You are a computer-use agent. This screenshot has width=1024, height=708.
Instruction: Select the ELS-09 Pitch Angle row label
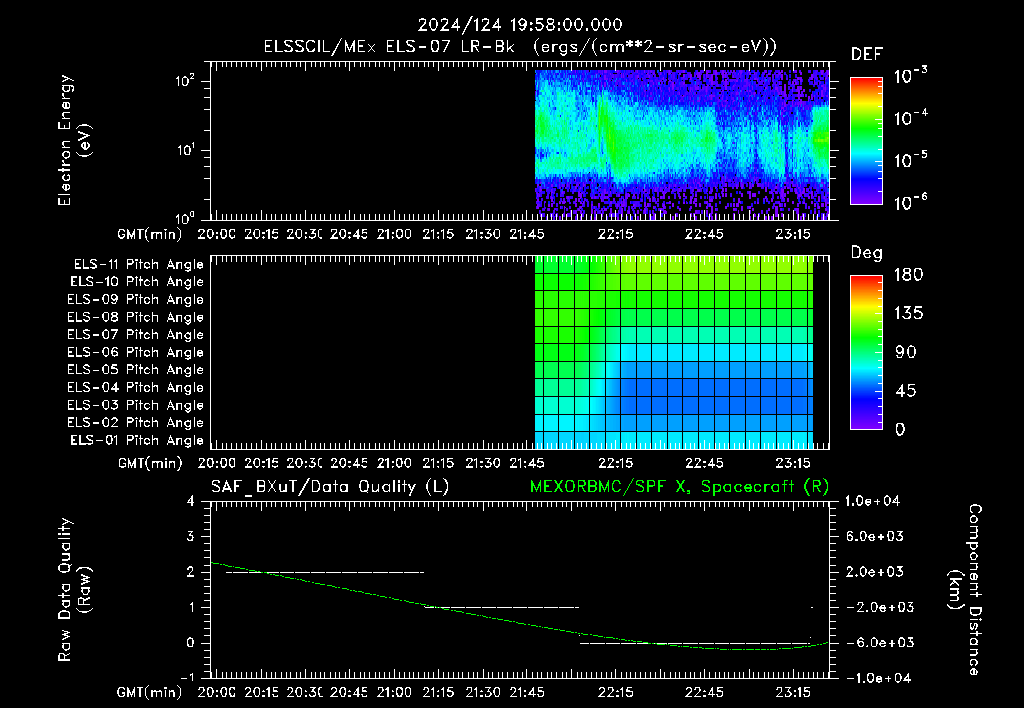tap(136, 300)
